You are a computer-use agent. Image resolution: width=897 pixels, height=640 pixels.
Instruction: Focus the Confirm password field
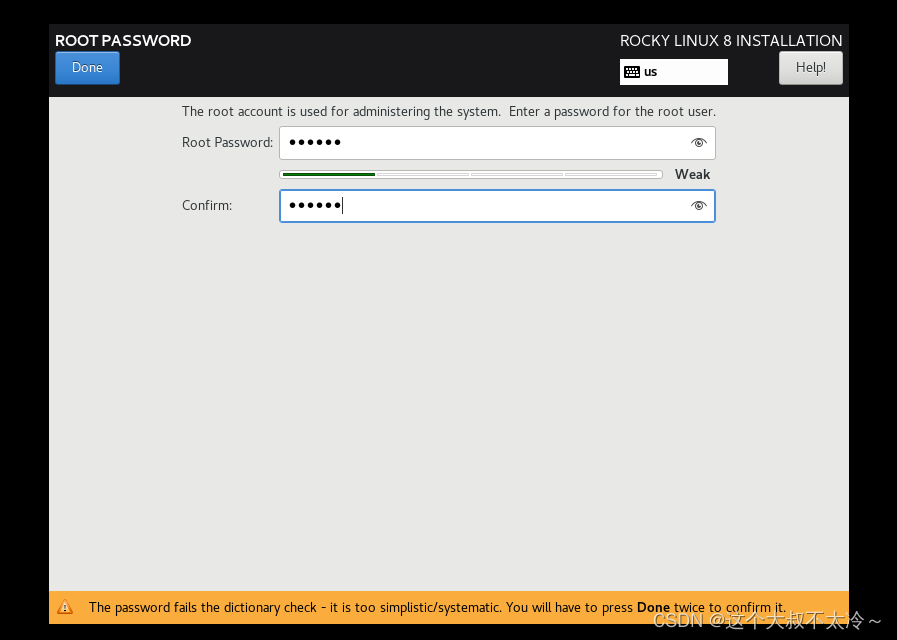tap(497, 206)
